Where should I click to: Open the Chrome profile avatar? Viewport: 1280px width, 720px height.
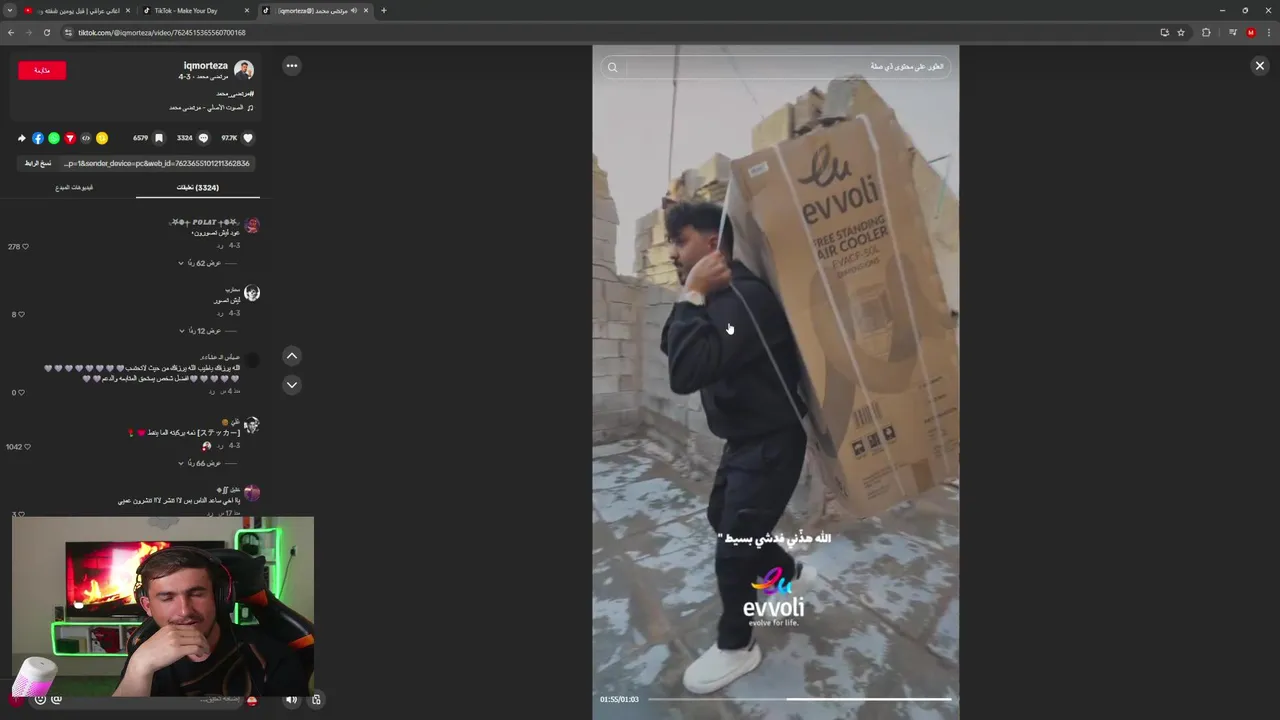click(x=1251, y=32)
